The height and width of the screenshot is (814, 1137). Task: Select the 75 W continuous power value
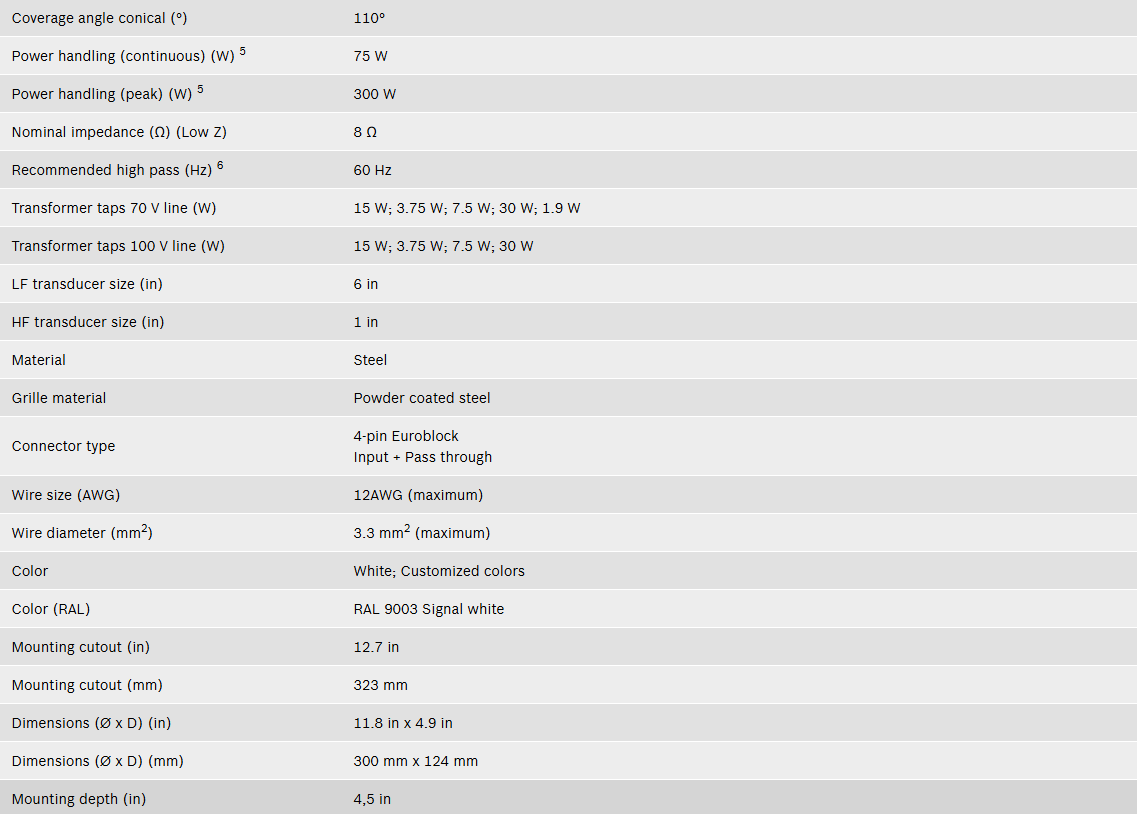point(371,56)
